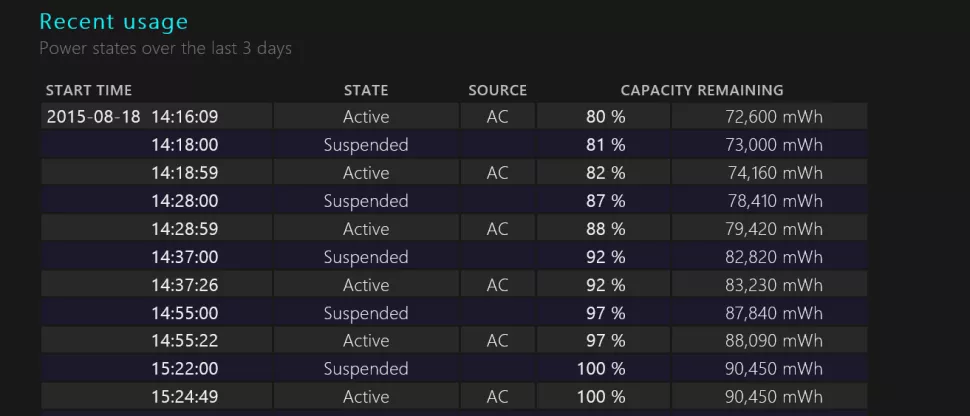Click the CAPACITY REMAINING column header
This screenshot has height=416, width=970.
tap(702, 90)
